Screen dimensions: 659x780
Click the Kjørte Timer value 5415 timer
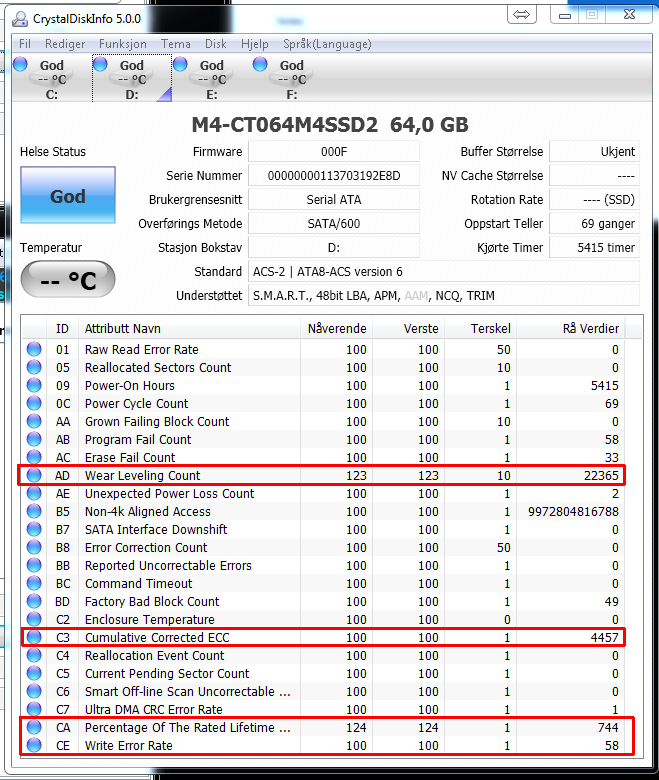(x=594, y=247)
